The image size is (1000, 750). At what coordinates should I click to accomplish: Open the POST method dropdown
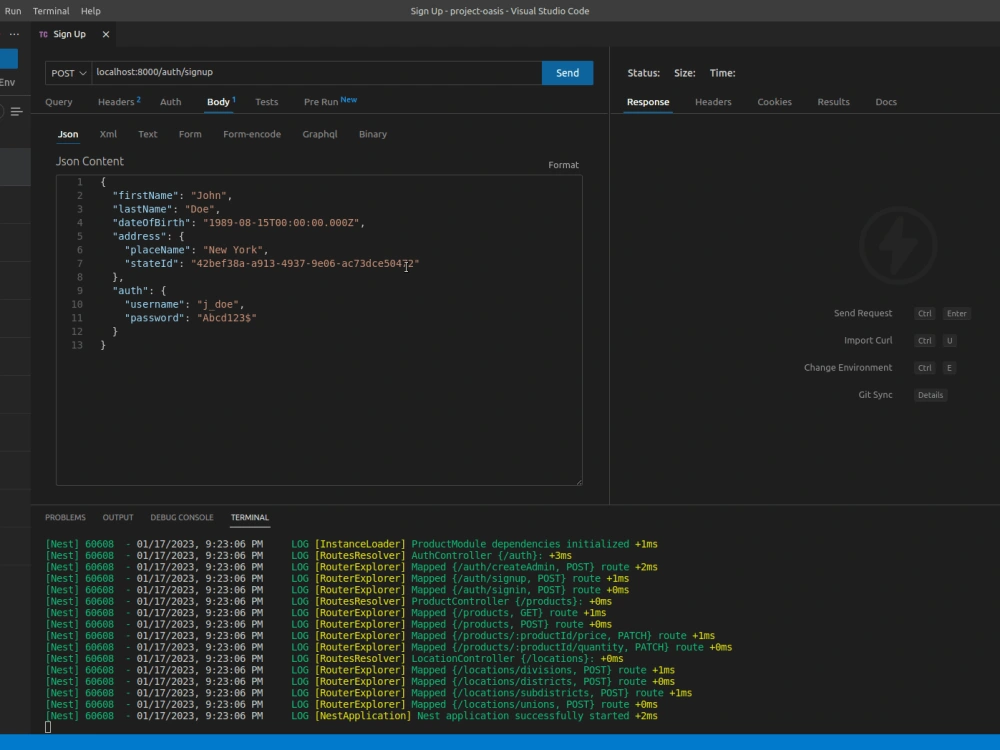(68, 73)
